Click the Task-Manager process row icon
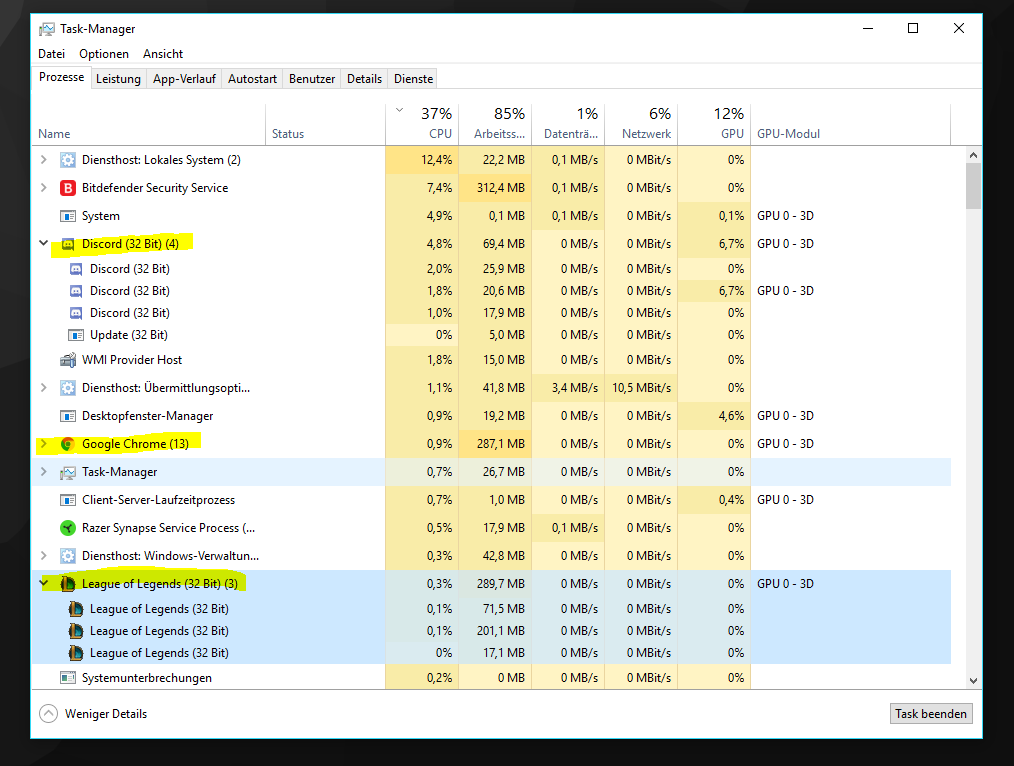 click(x=67, y=473)
